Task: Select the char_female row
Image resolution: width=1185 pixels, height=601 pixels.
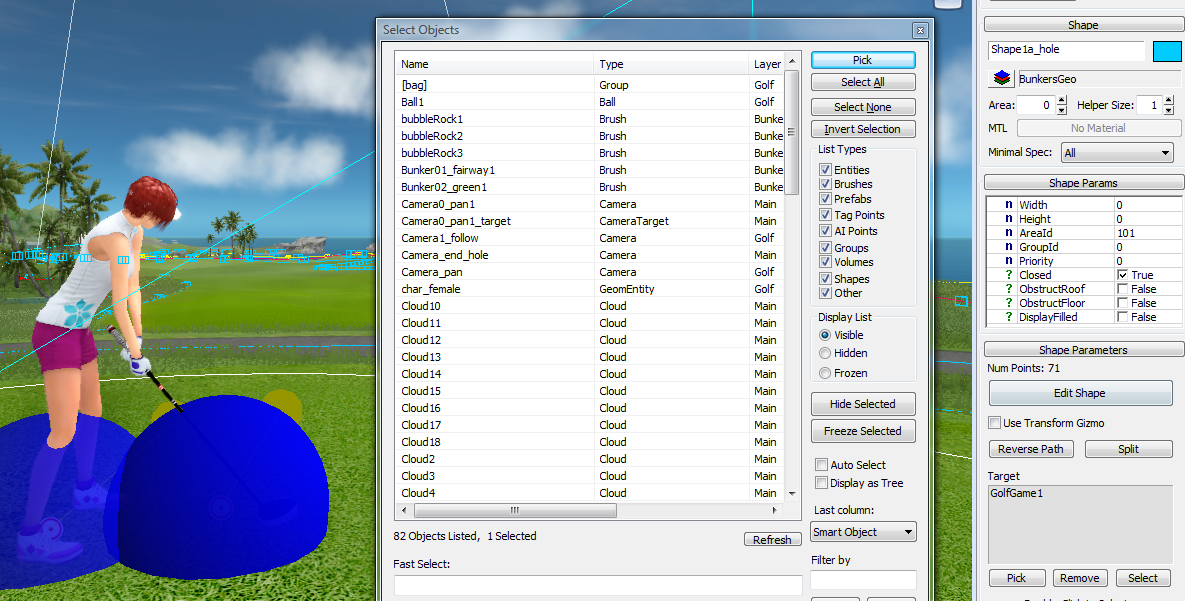Action: point(590,289)
